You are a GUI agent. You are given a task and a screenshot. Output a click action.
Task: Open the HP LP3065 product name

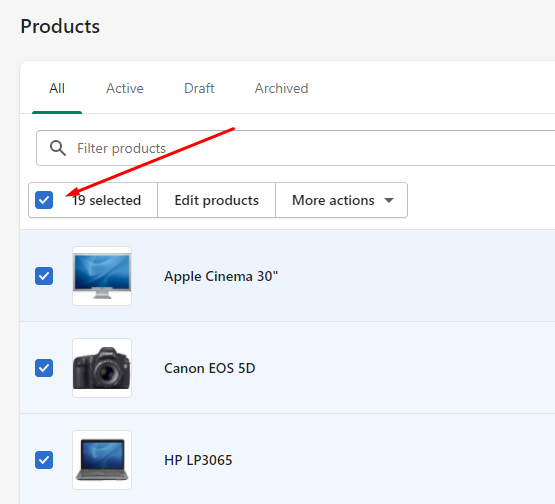pyautogui.click(x=198, y=460)
